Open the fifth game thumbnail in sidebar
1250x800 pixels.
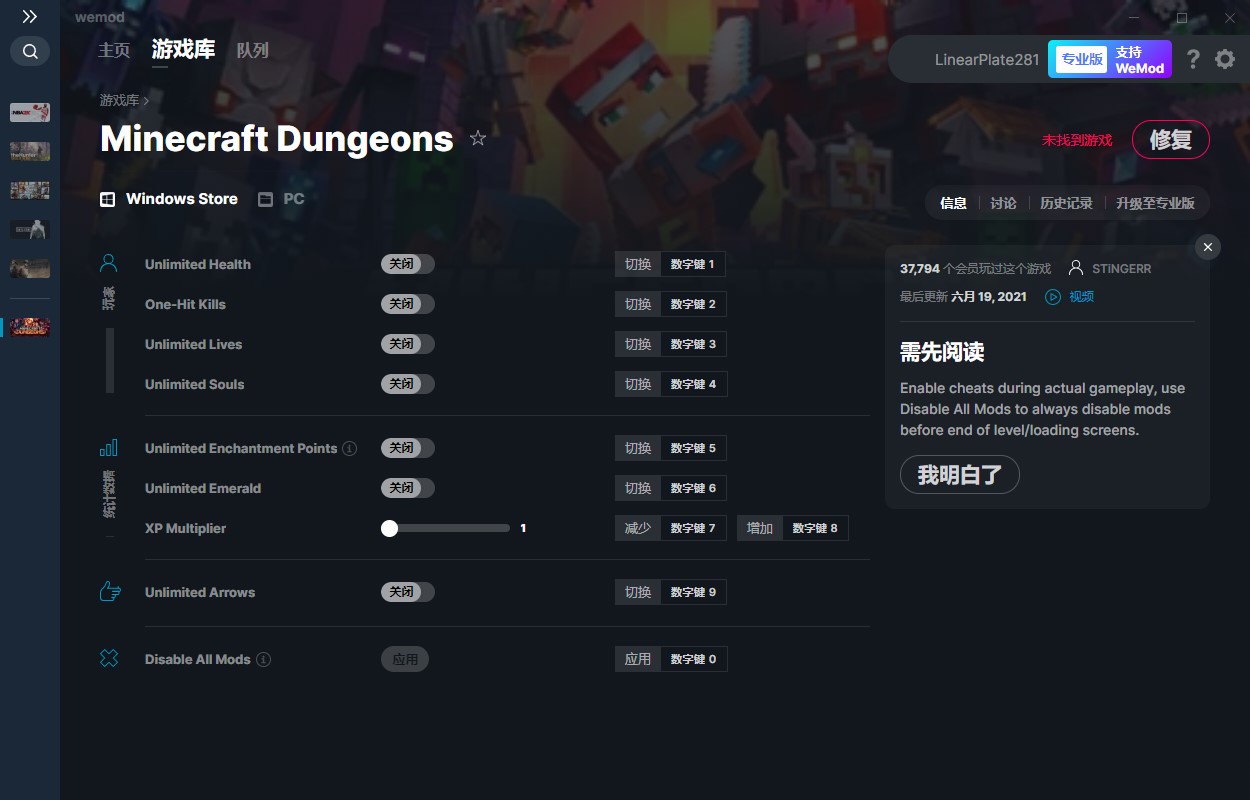click(x=30, y=268)
